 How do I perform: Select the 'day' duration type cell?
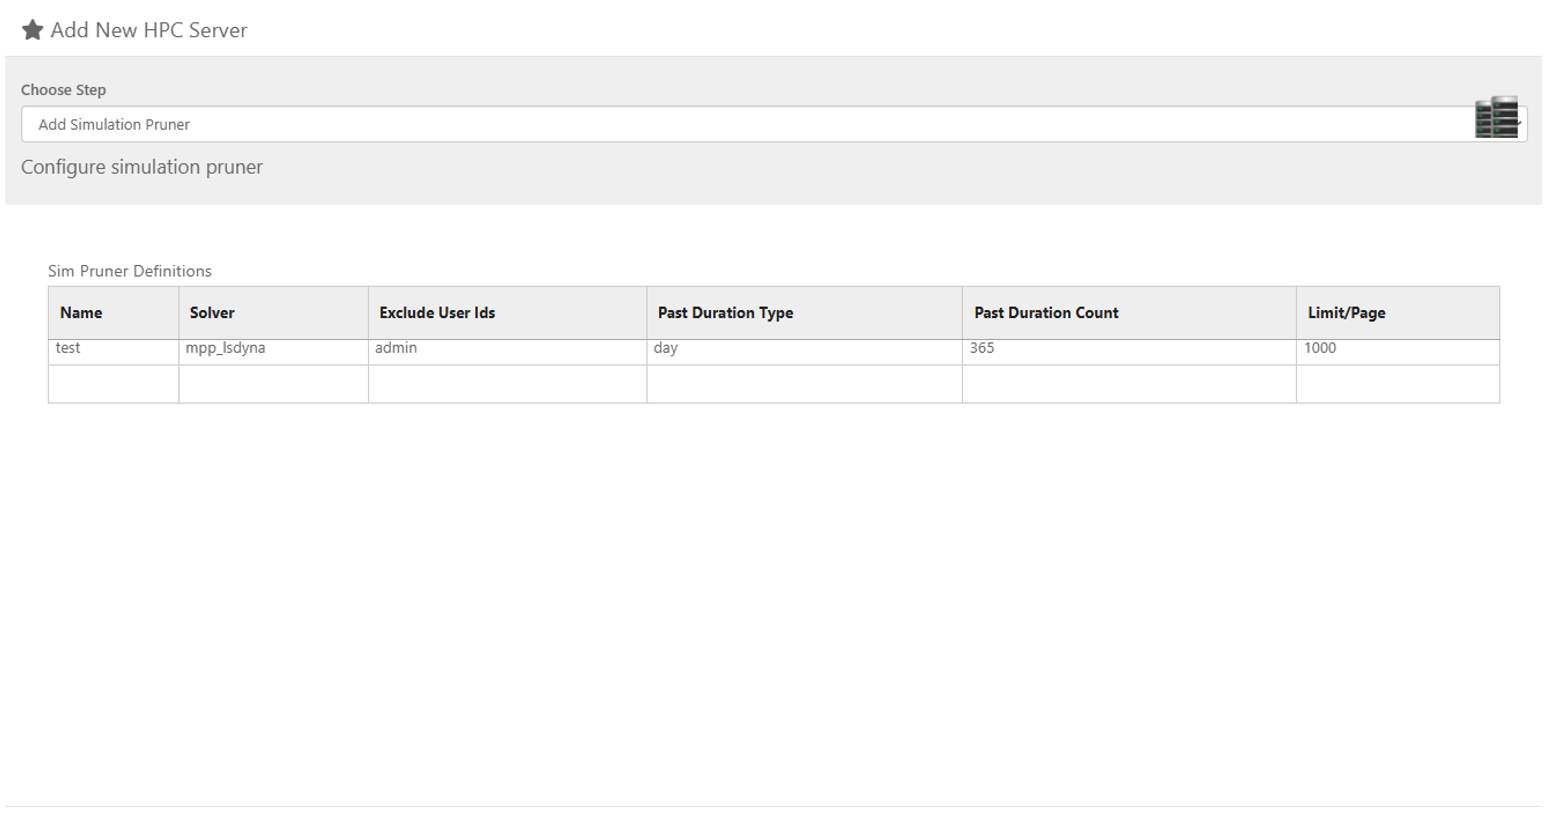(x=666, y=349)
